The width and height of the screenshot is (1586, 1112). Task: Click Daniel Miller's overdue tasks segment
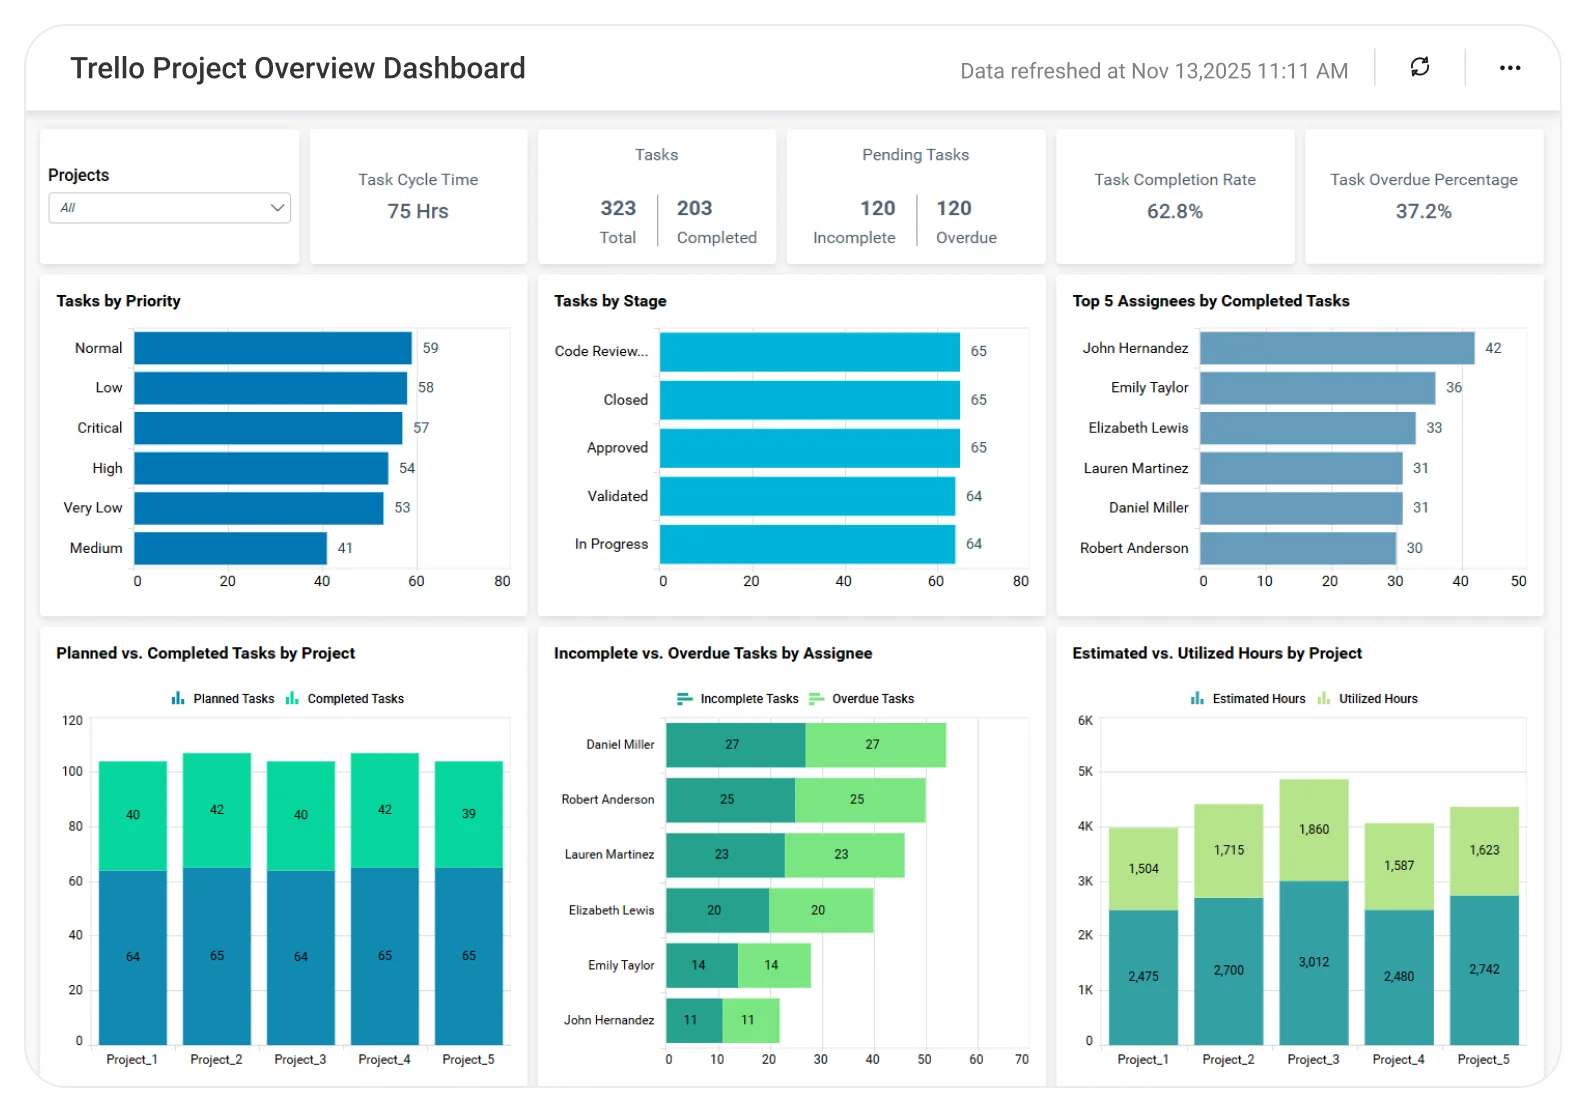point(876,745)
